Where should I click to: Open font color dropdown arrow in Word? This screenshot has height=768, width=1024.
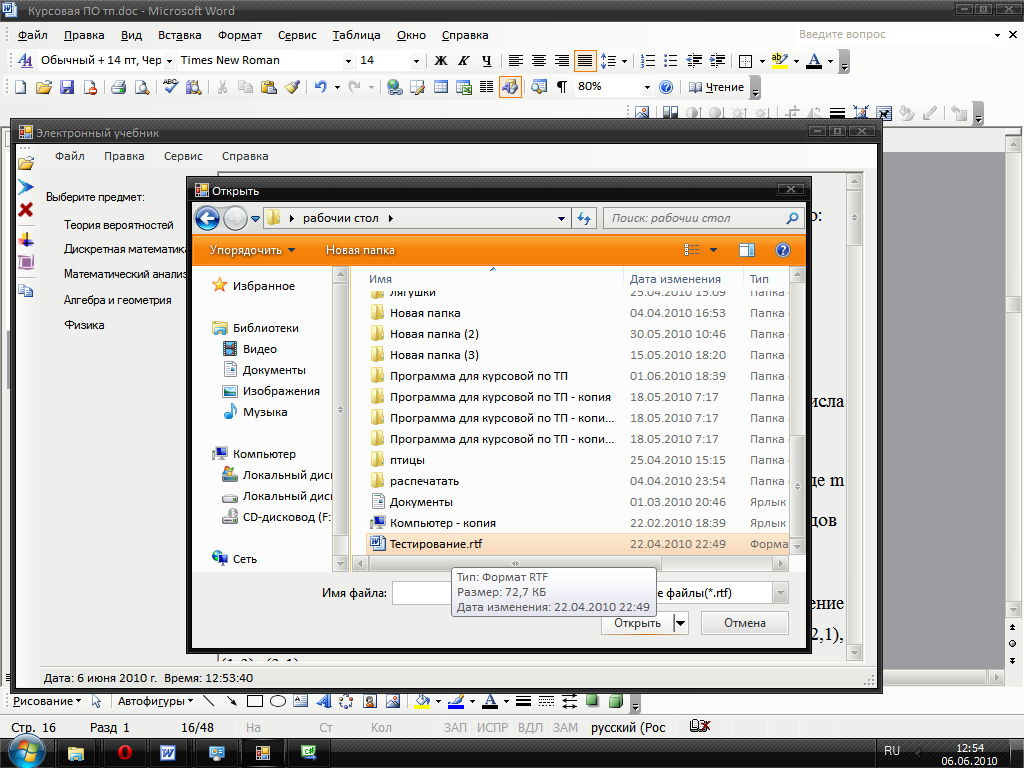coord(831,61)
